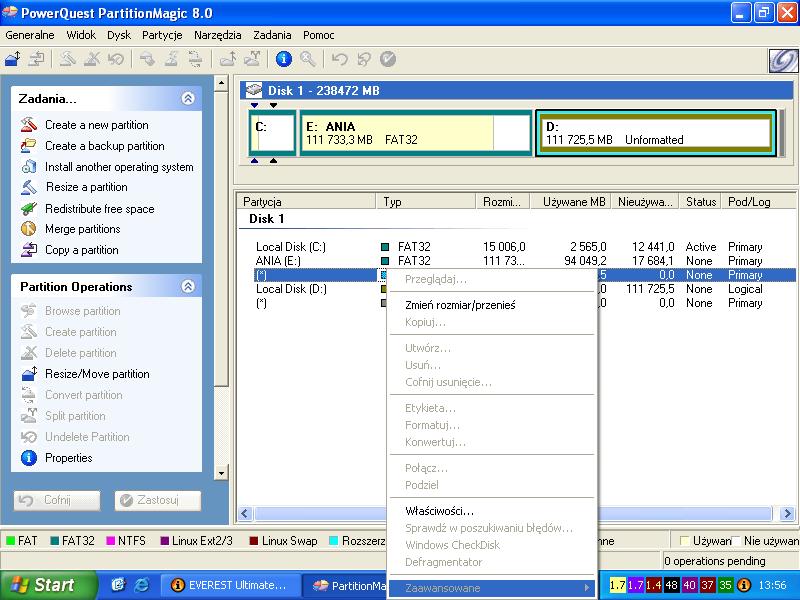Select the D: Unformatted partition block
Image resolution: width=800 pixels, height=600 pixels.
point(656,133)
